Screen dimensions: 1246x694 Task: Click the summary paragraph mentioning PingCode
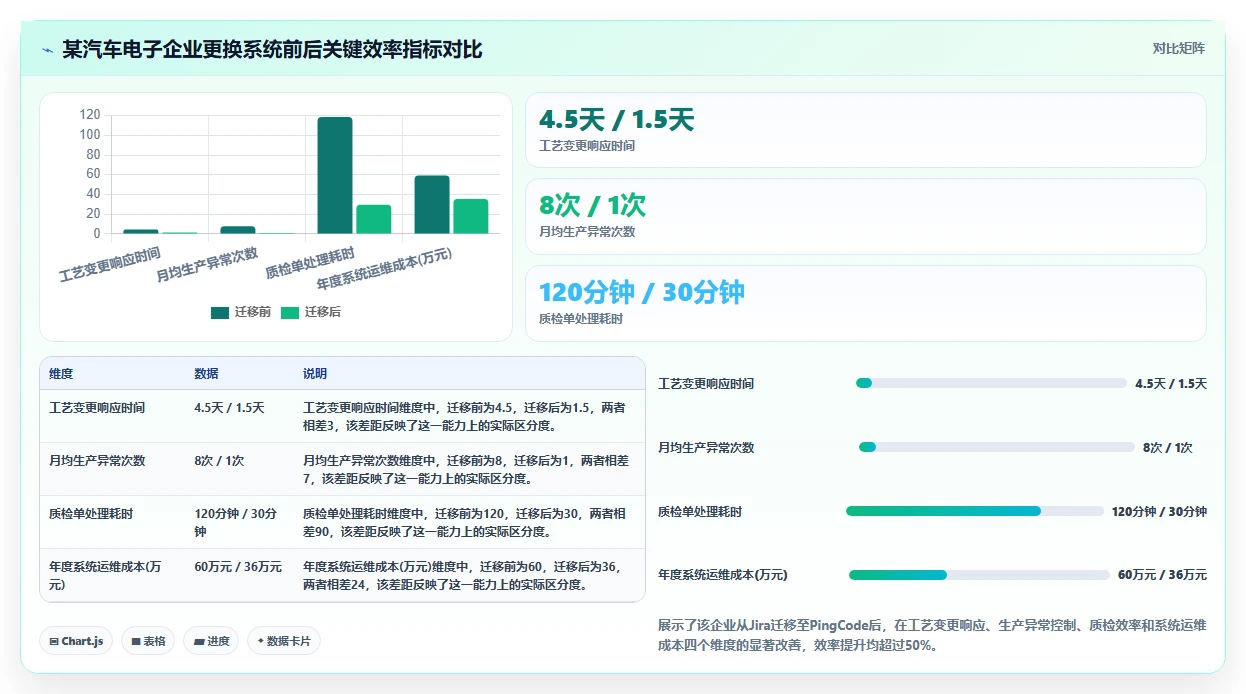click(932, 635)
